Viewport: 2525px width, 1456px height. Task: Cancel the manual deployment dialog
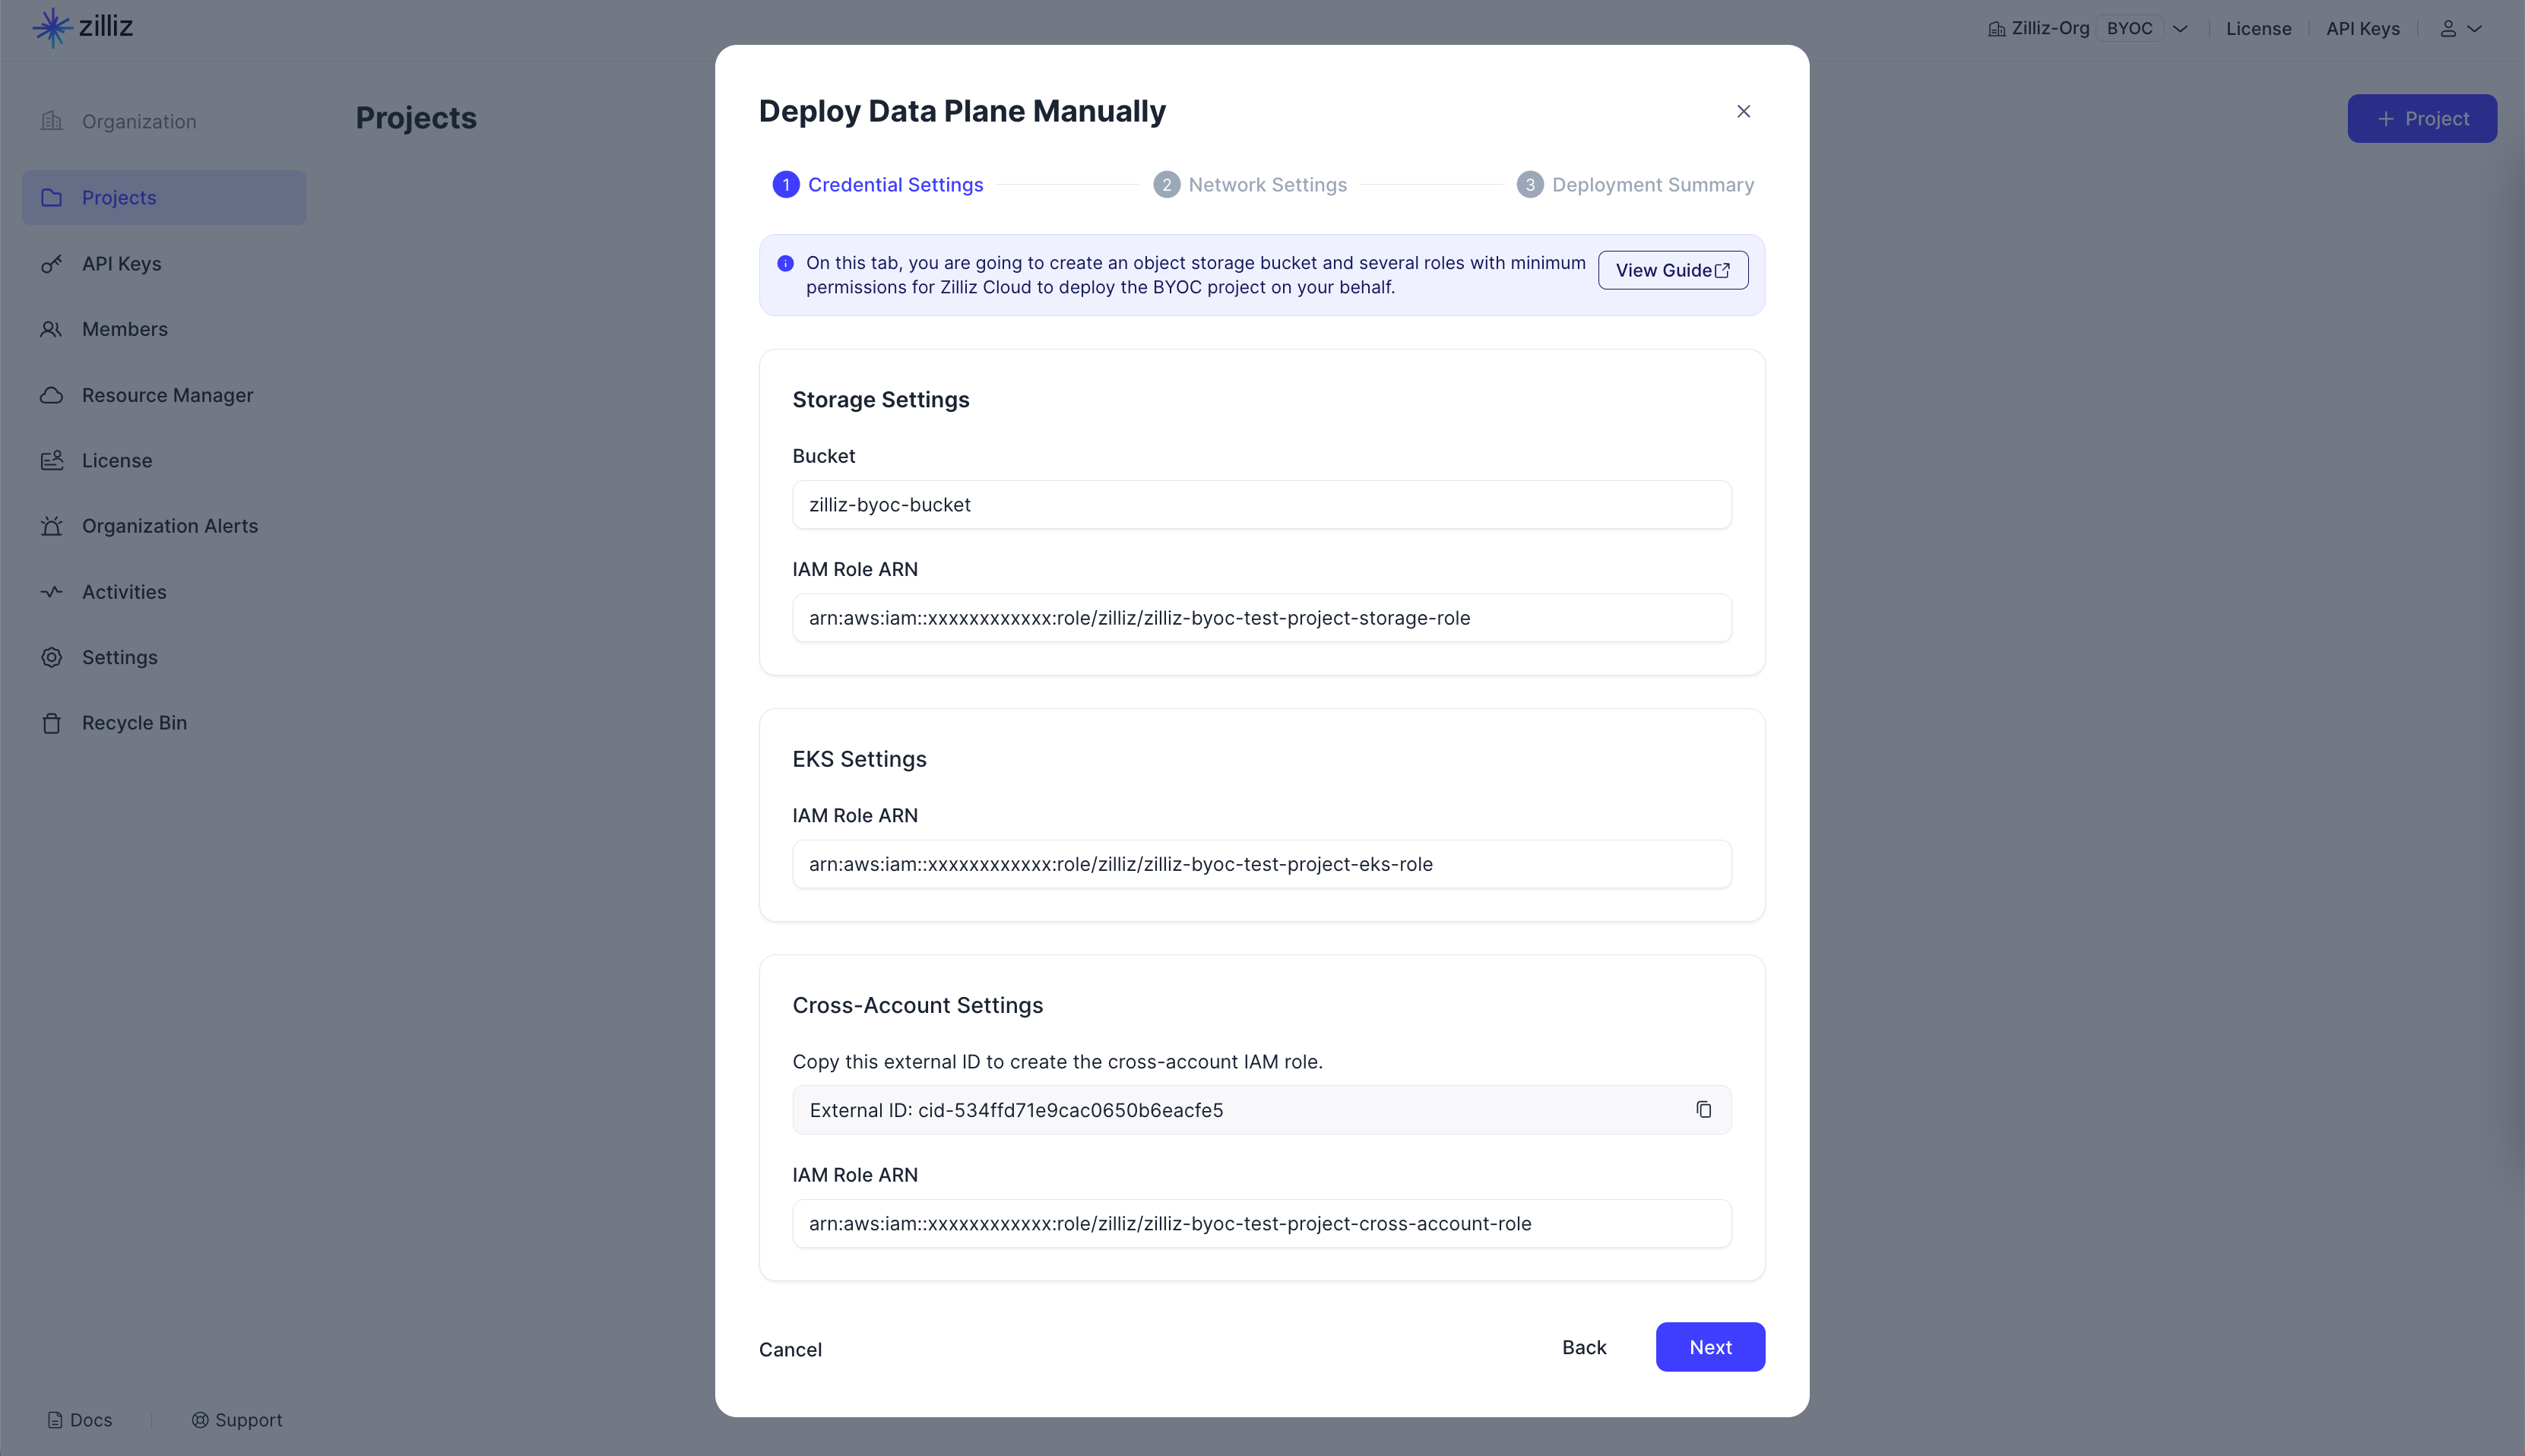click(x=790, y=1349)
